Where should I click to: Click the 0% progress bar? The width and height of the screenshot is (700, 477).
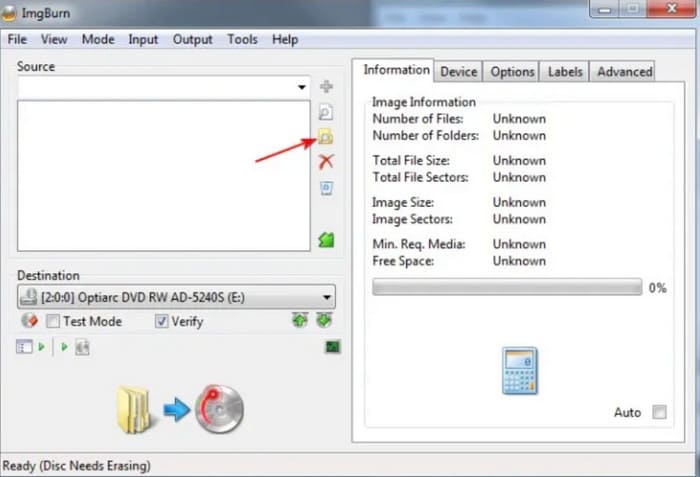tap(507, 287)
